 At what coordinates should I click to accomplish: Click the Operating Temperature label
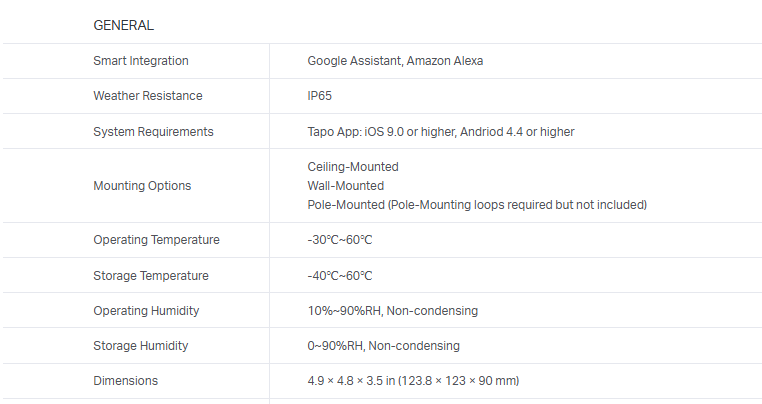click(156, 240)
